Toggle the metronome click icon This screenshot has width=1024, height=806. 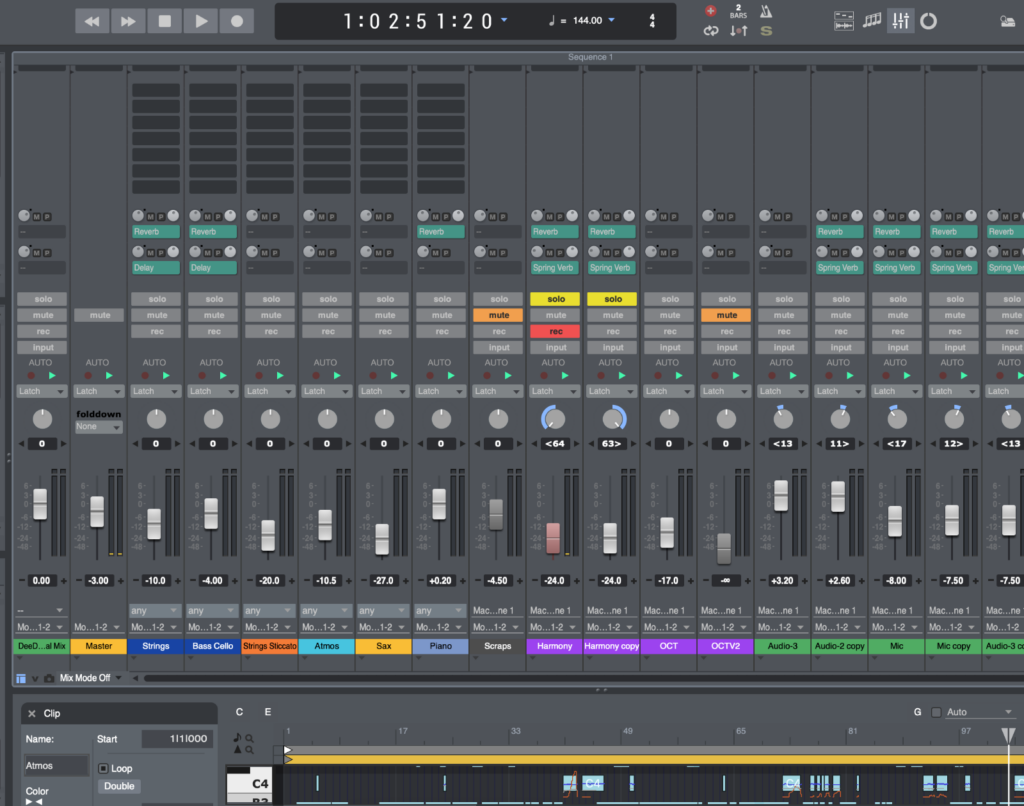(x=766, y=11)
